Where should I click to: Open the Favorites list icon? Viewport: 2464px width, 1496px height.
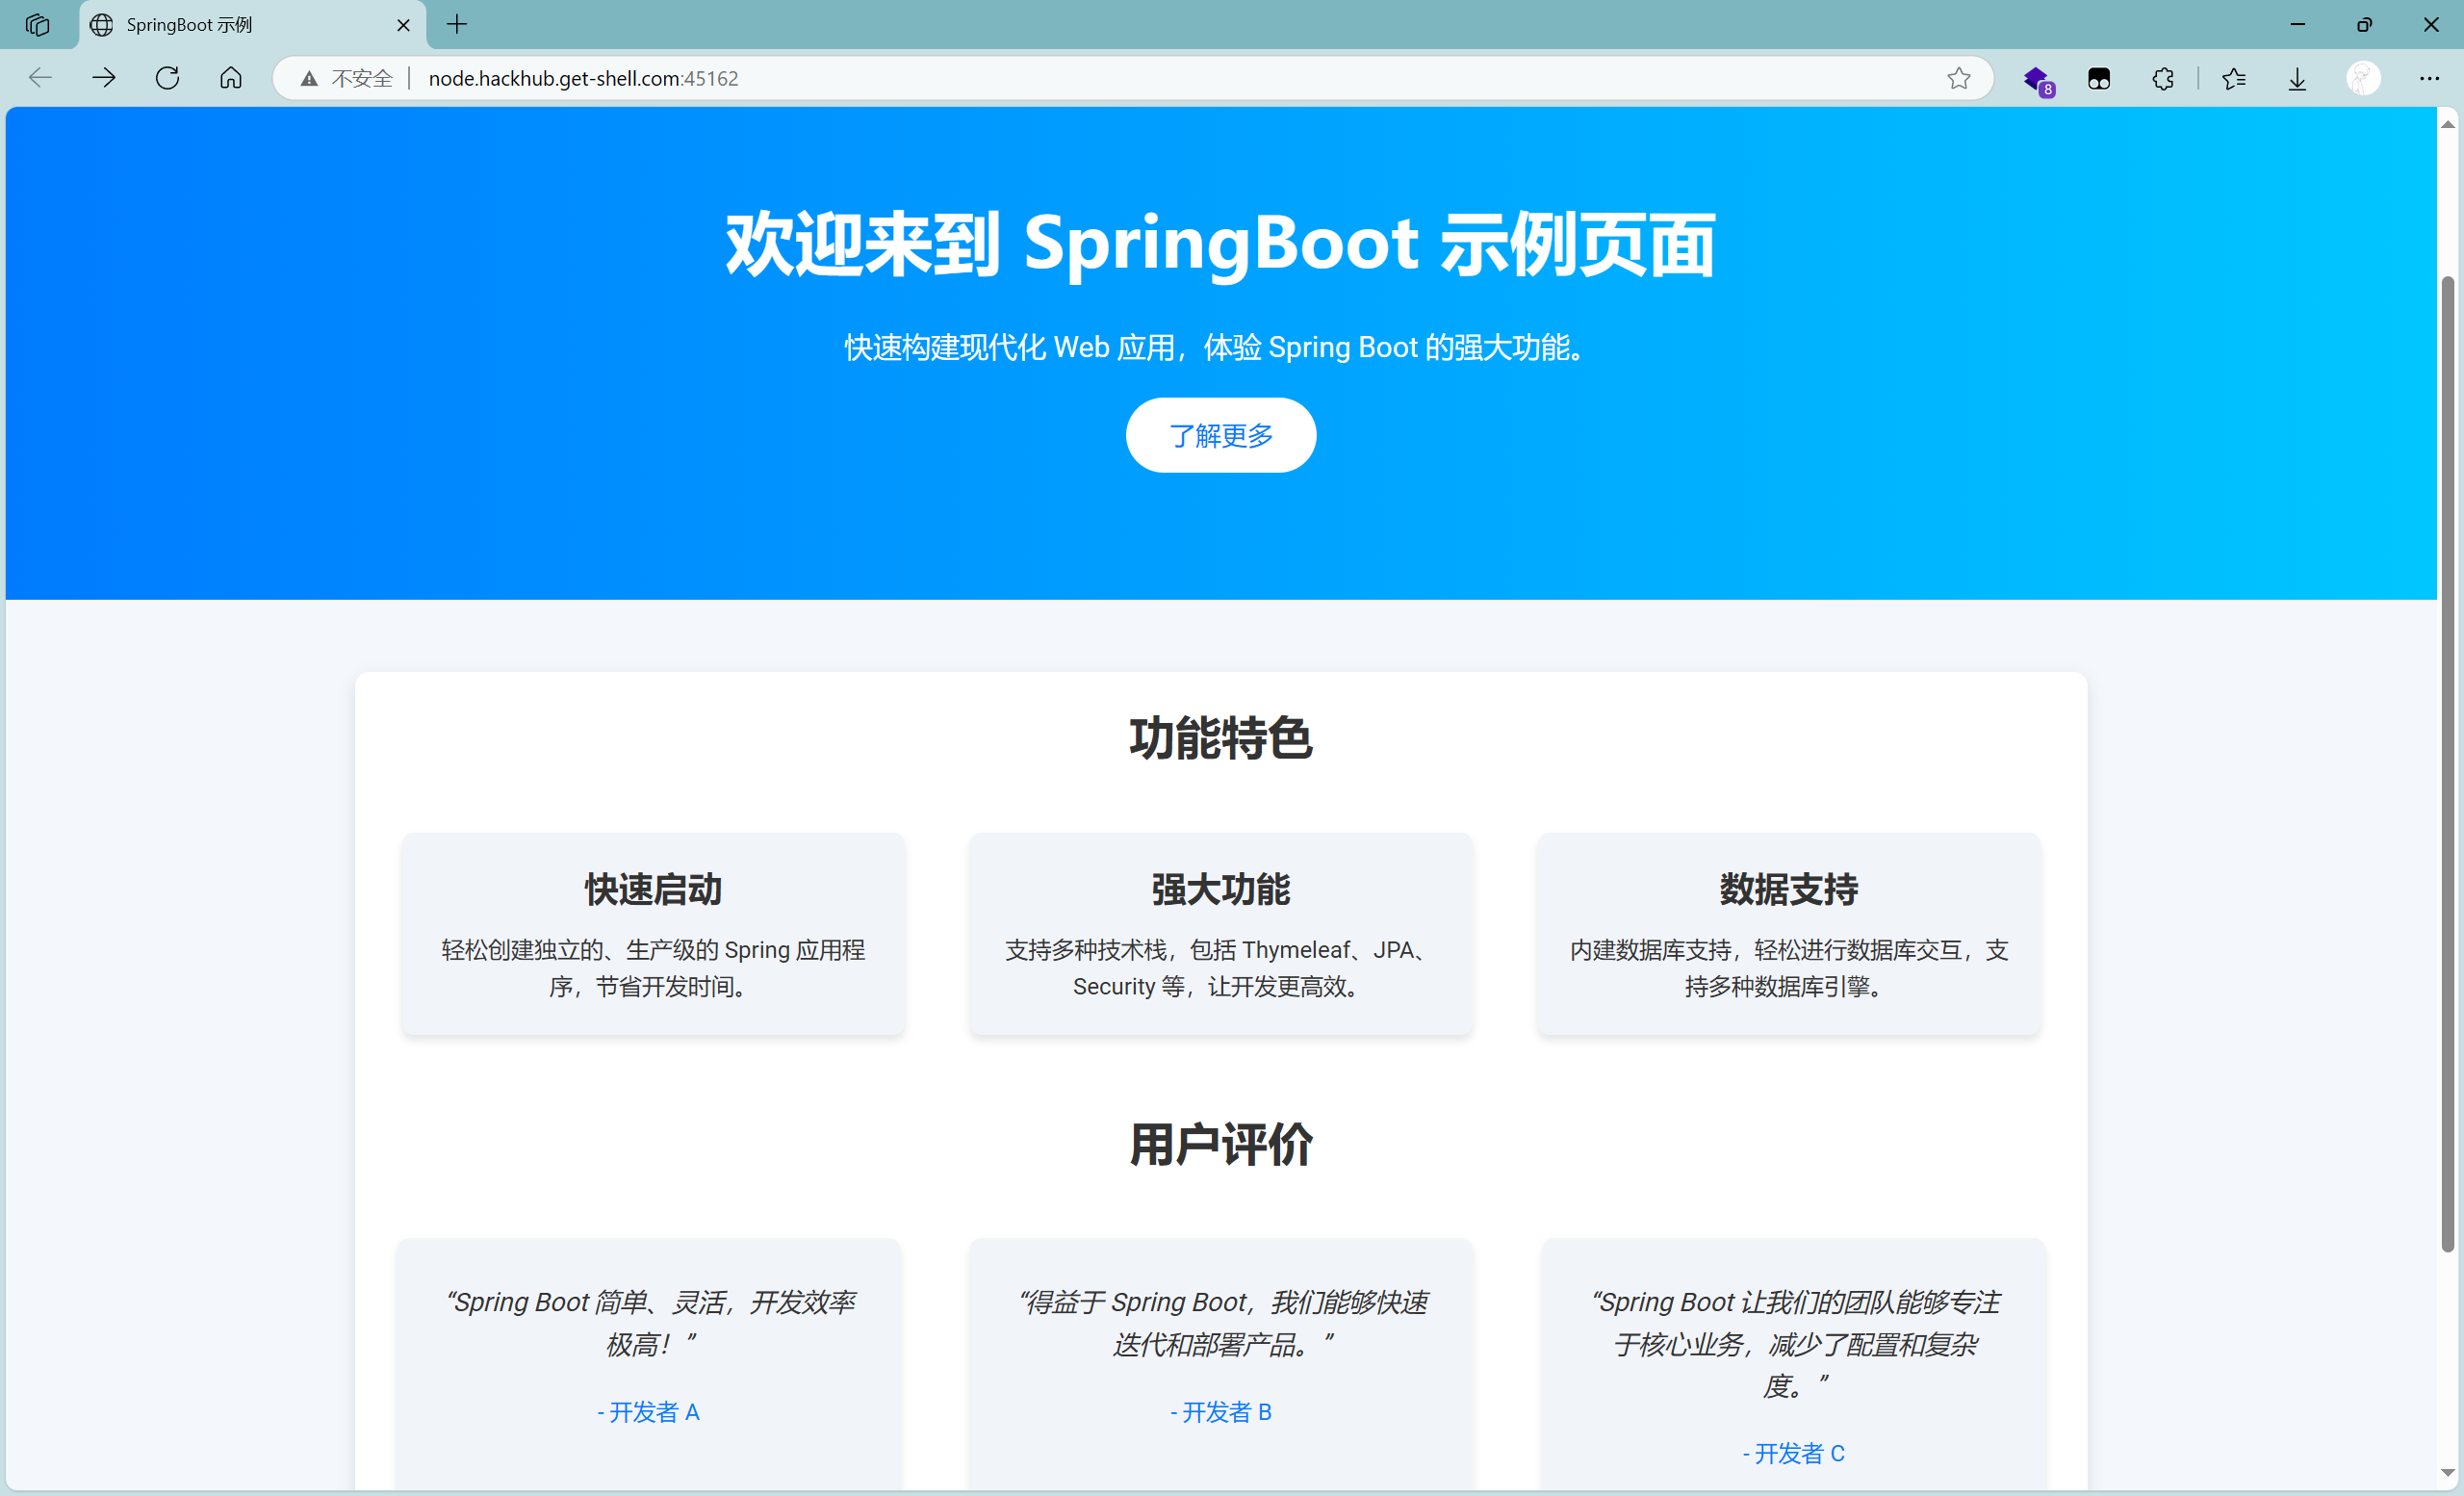(x=2234, y=79)
